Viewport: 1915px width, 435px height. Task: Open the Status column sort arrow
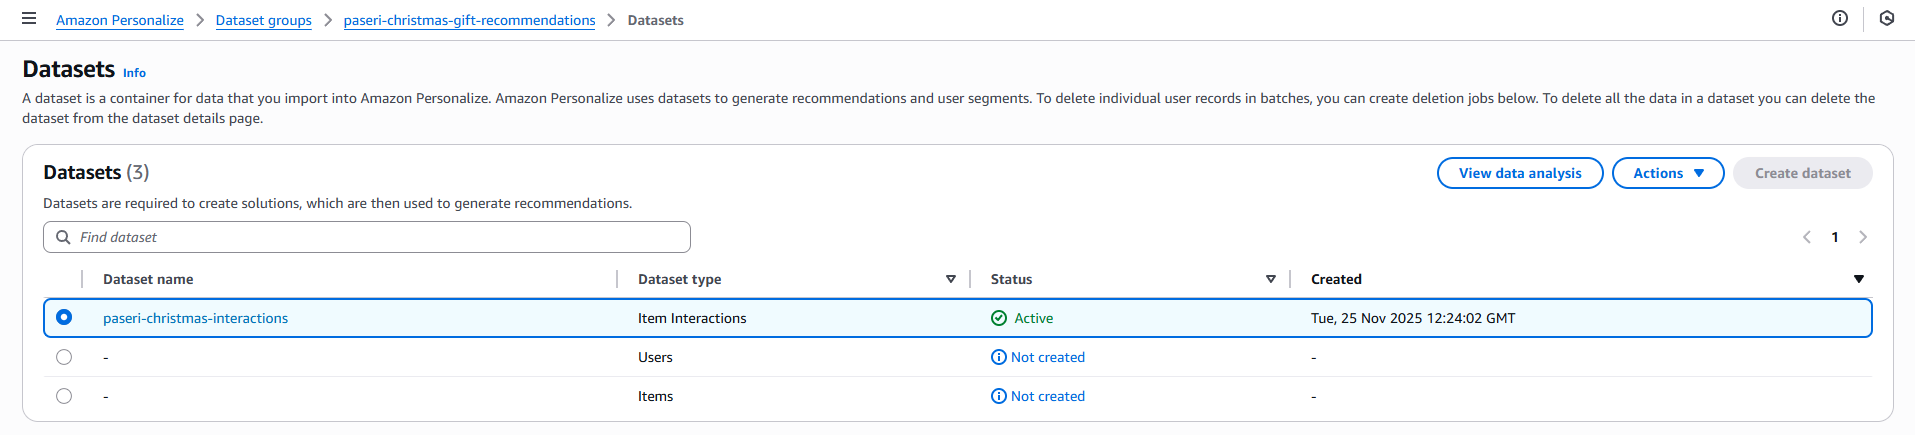pos(1270,279)
